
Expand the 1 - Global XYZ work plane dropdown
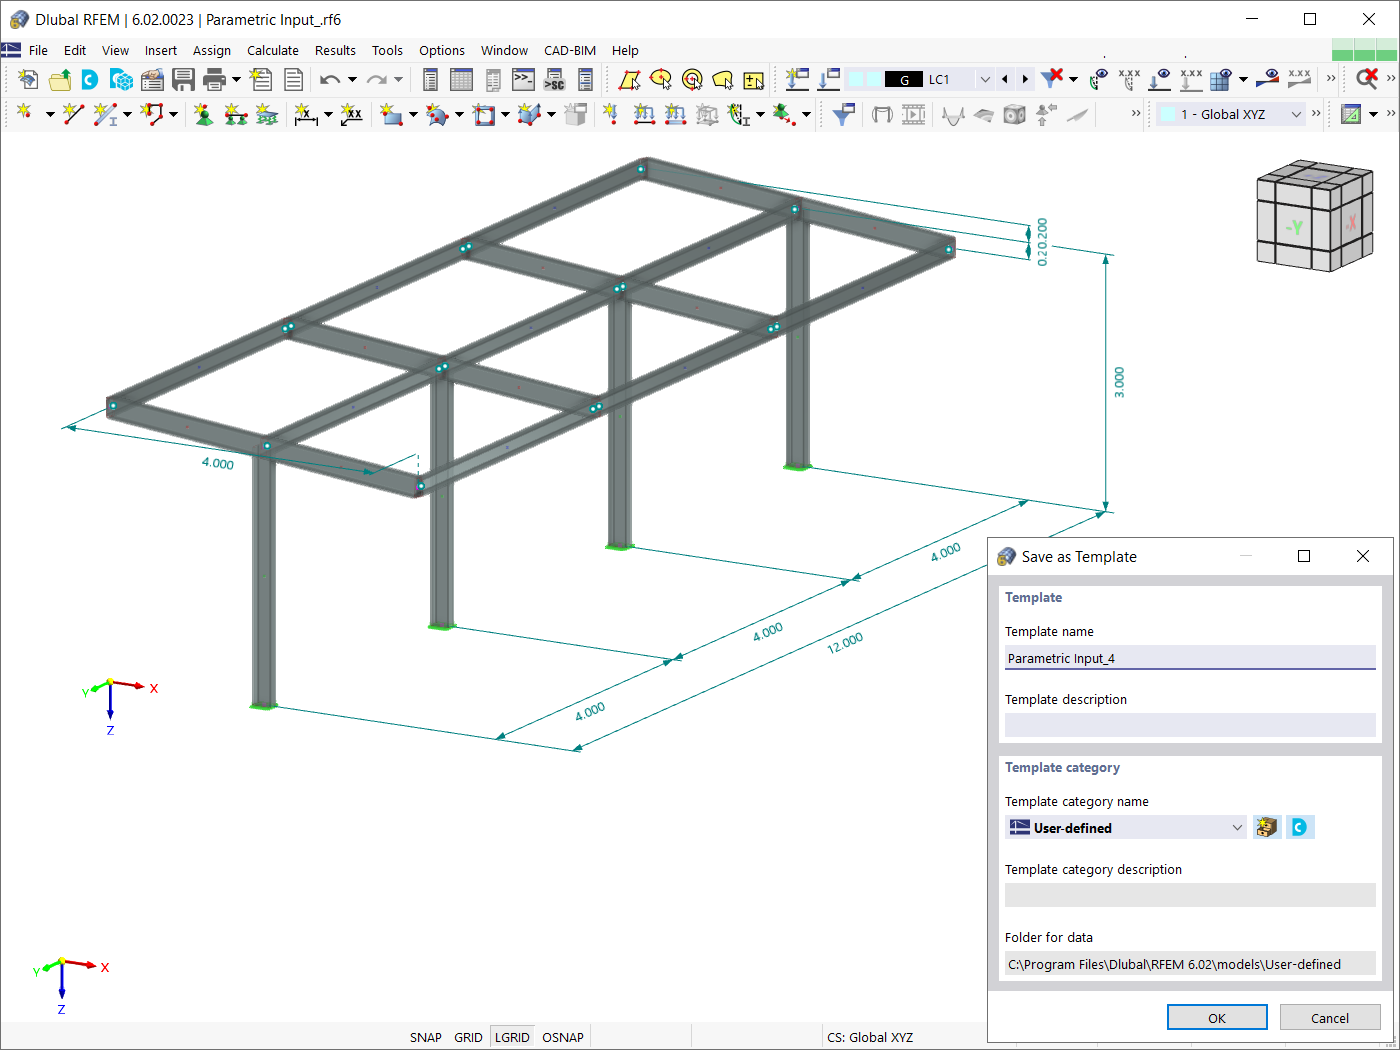point(1297,113)
